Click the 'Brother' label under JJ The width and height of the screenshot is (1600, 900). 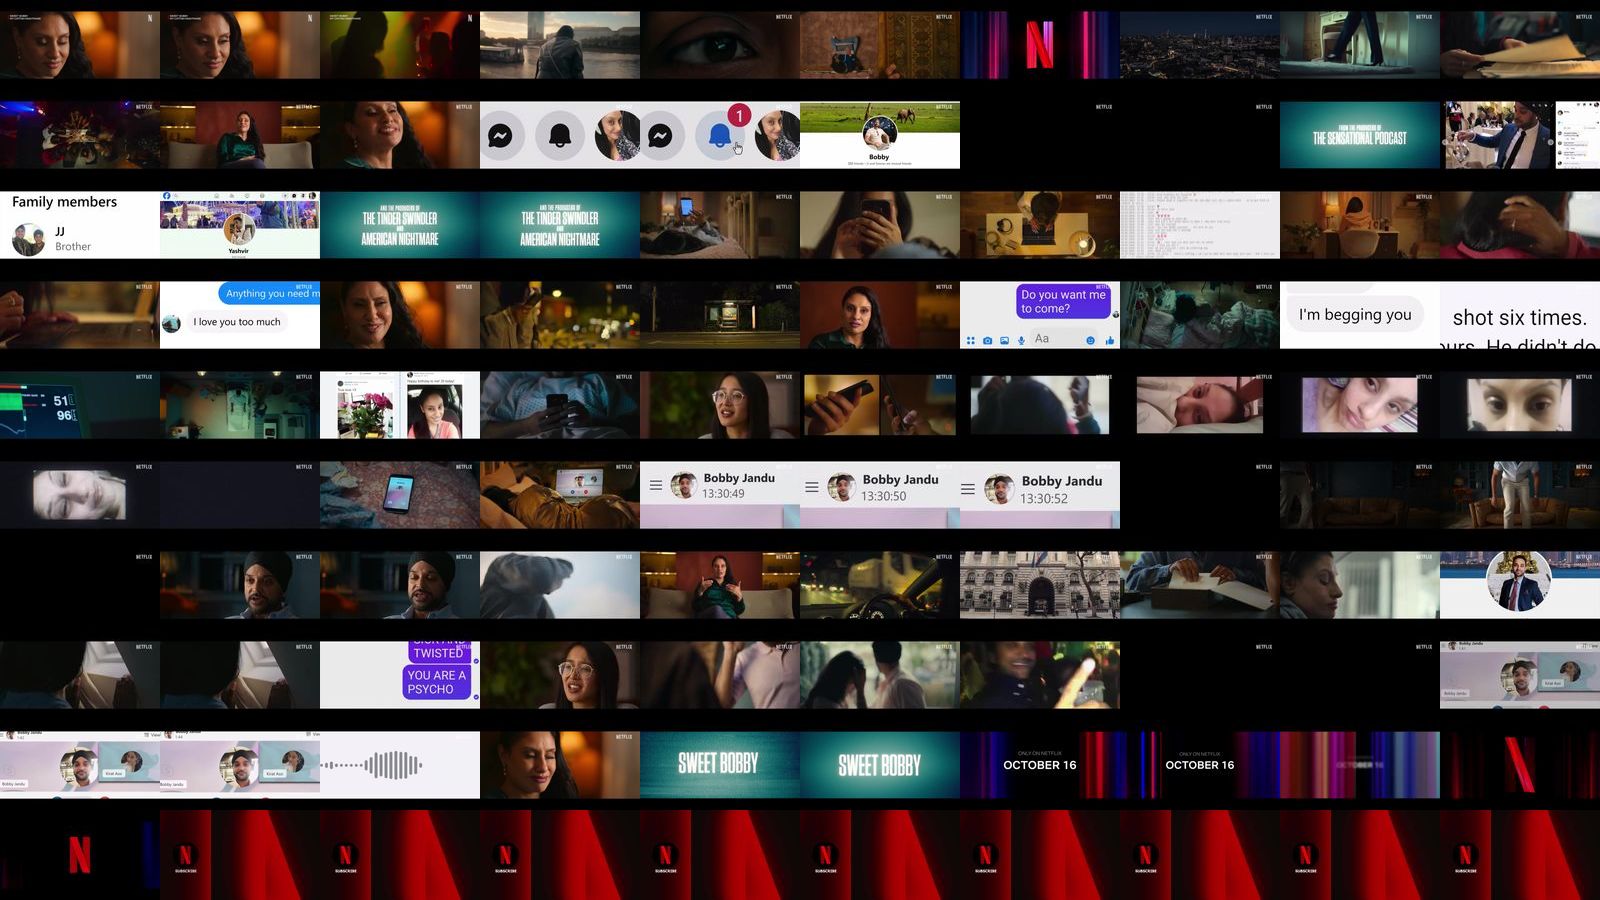click(x=73, y=246)
